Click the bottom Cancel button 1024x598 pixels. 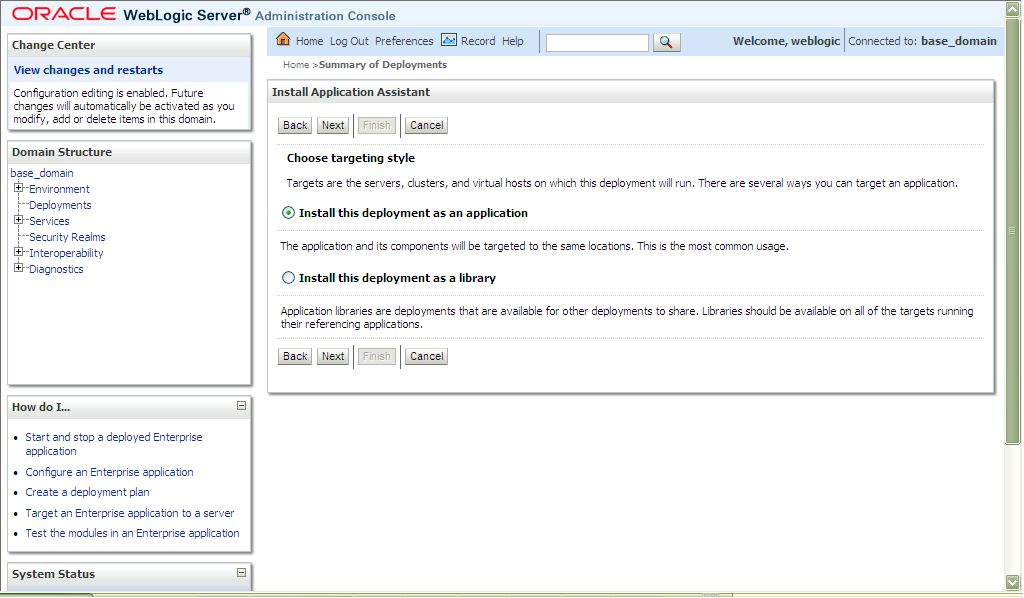426,356
